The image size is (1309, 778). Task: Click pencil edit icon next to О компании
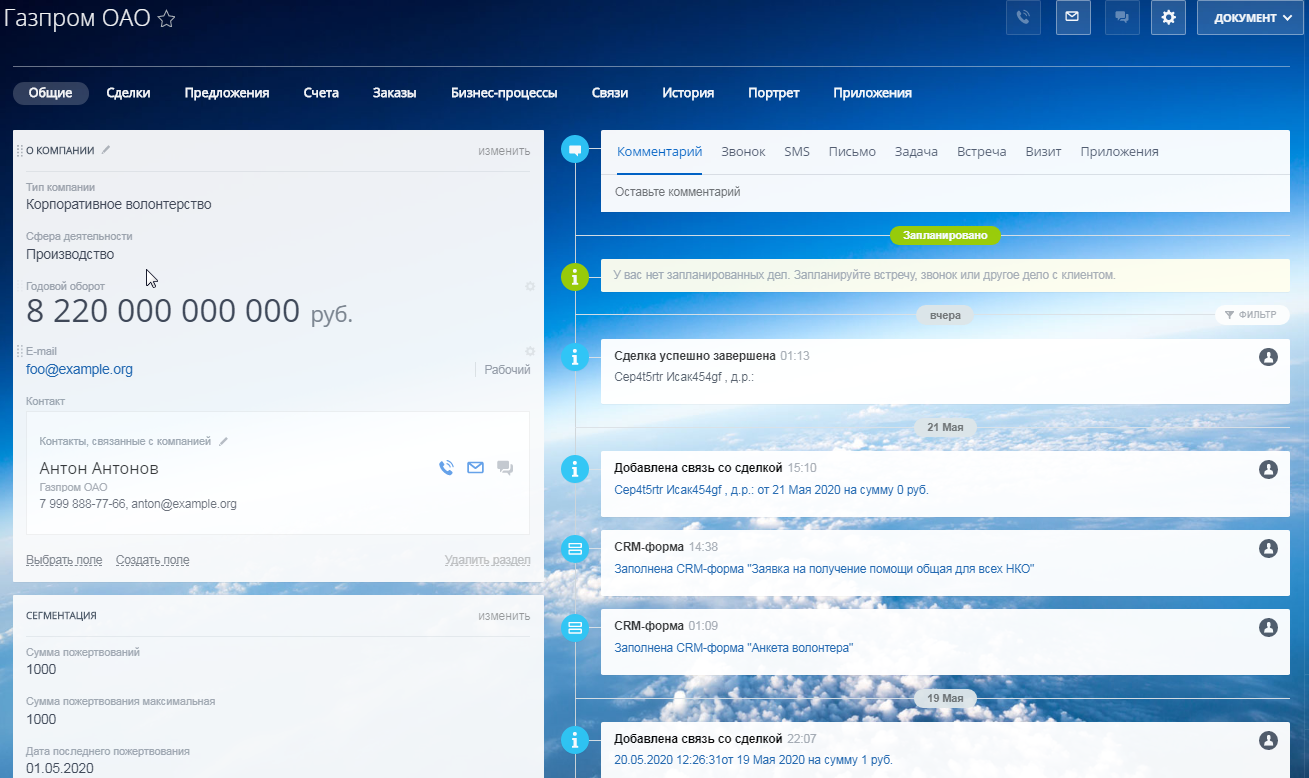(106, 150)
